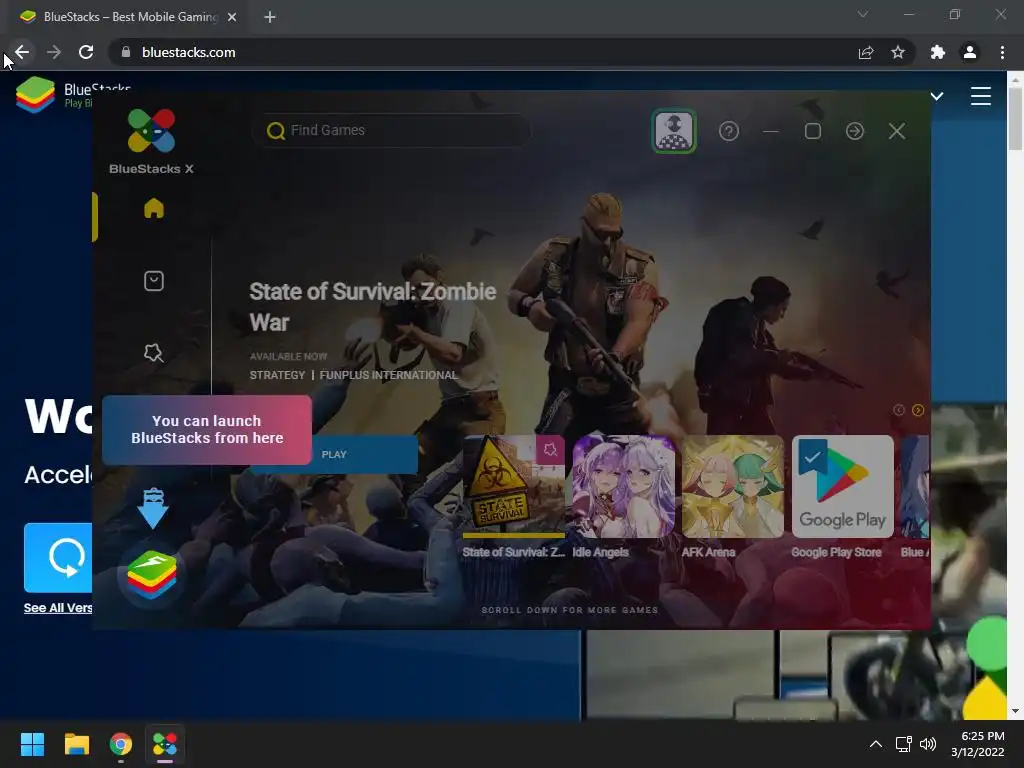Select the Idle Angels game thumbnail

(624, 486)
